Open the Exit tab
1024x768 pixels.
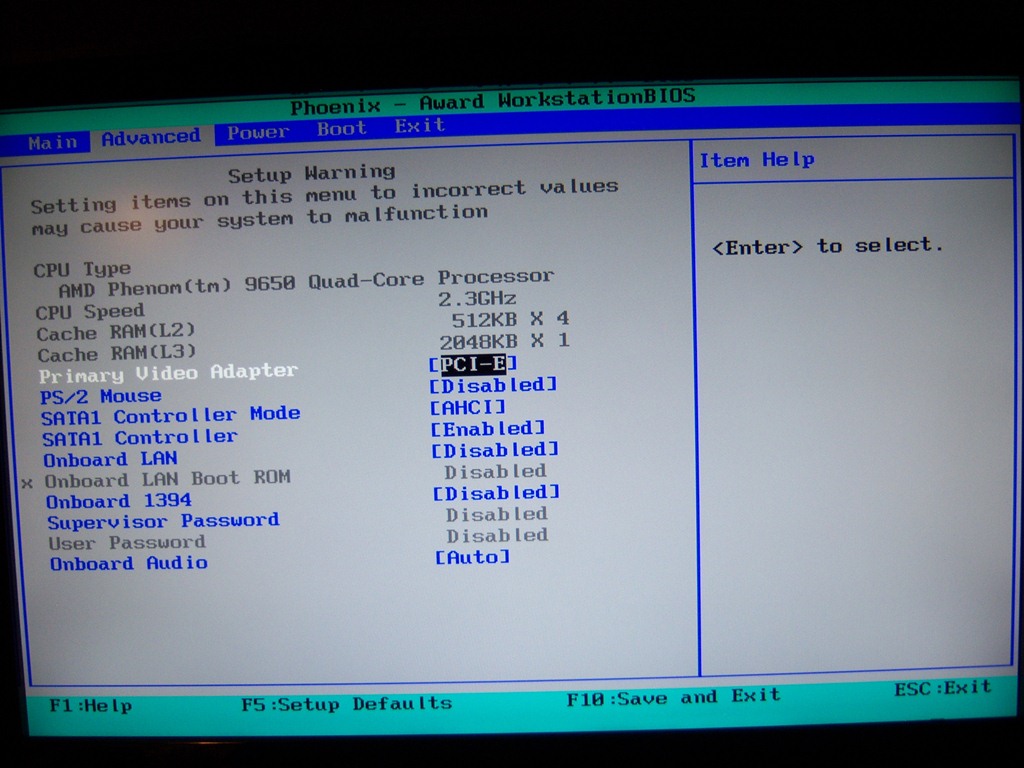click(x=419, y=125)
